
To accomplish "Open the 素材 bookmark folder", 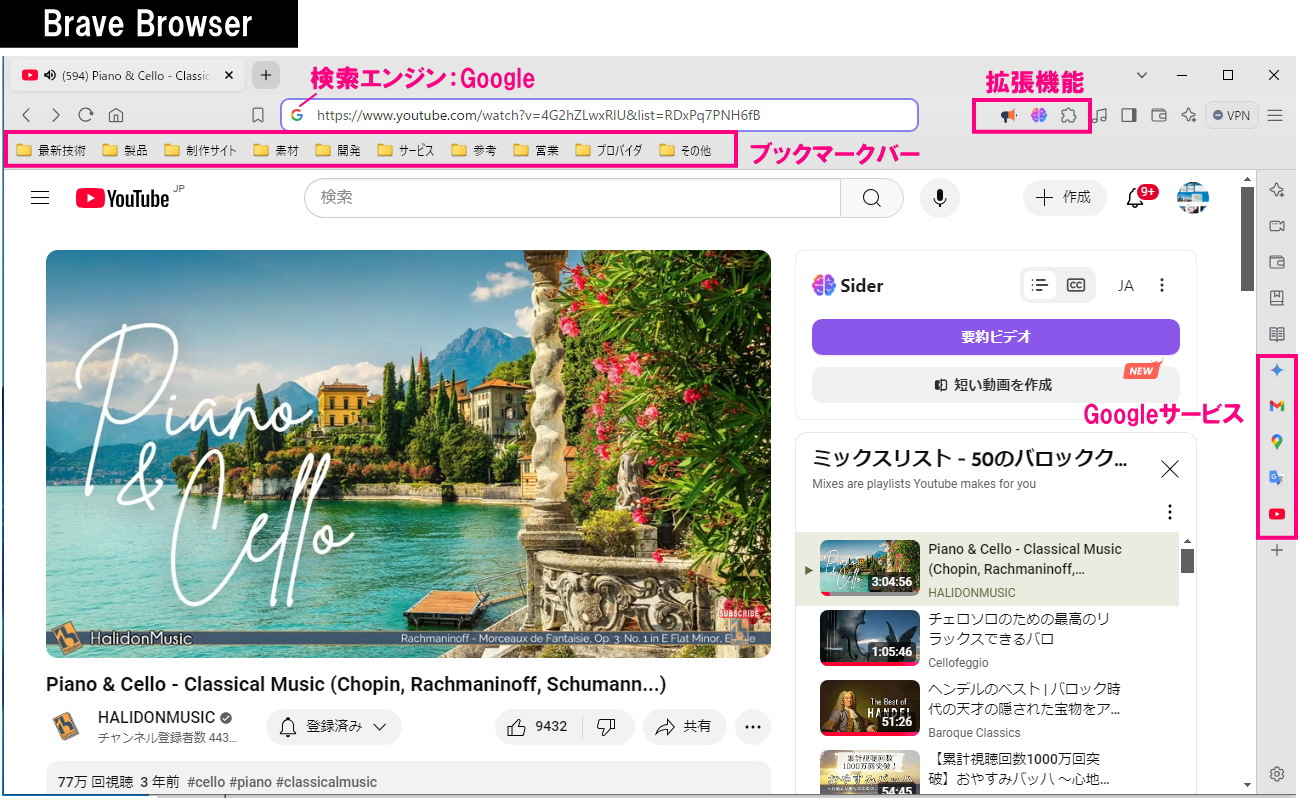I will (x=277, y=151).
